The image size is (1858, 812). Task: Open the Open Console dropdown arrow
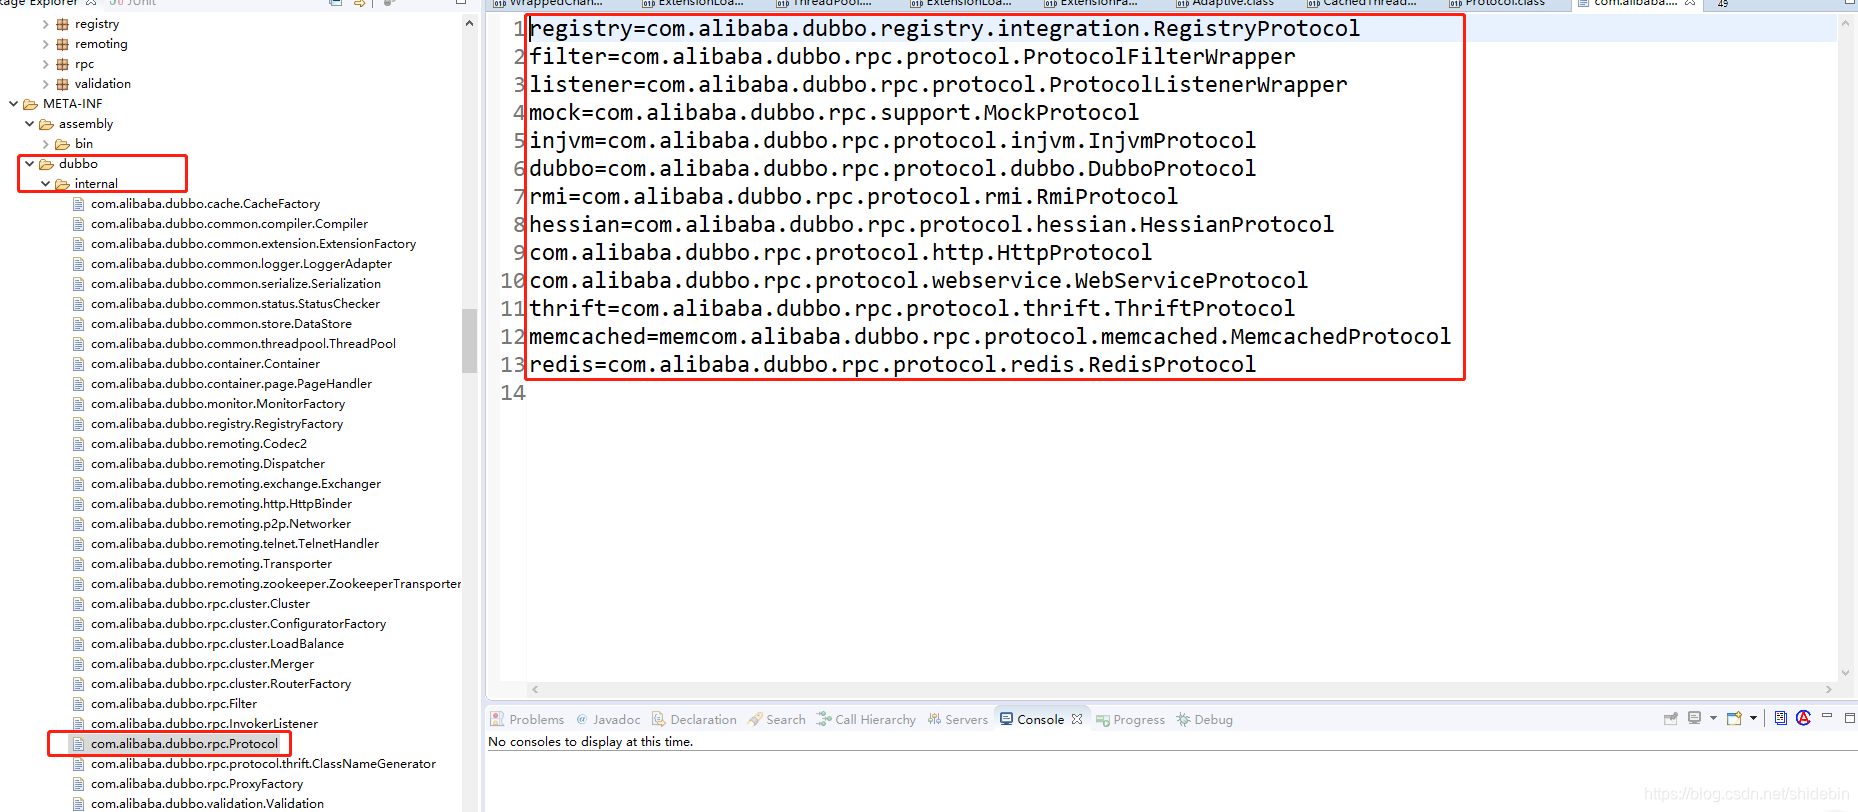pyautogui.click(x=1753, y=718)
